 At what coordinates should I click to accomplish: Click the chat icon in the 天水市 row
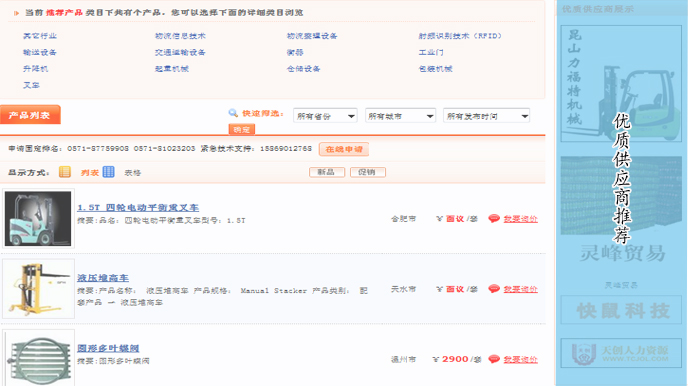(x=494, y=289)
